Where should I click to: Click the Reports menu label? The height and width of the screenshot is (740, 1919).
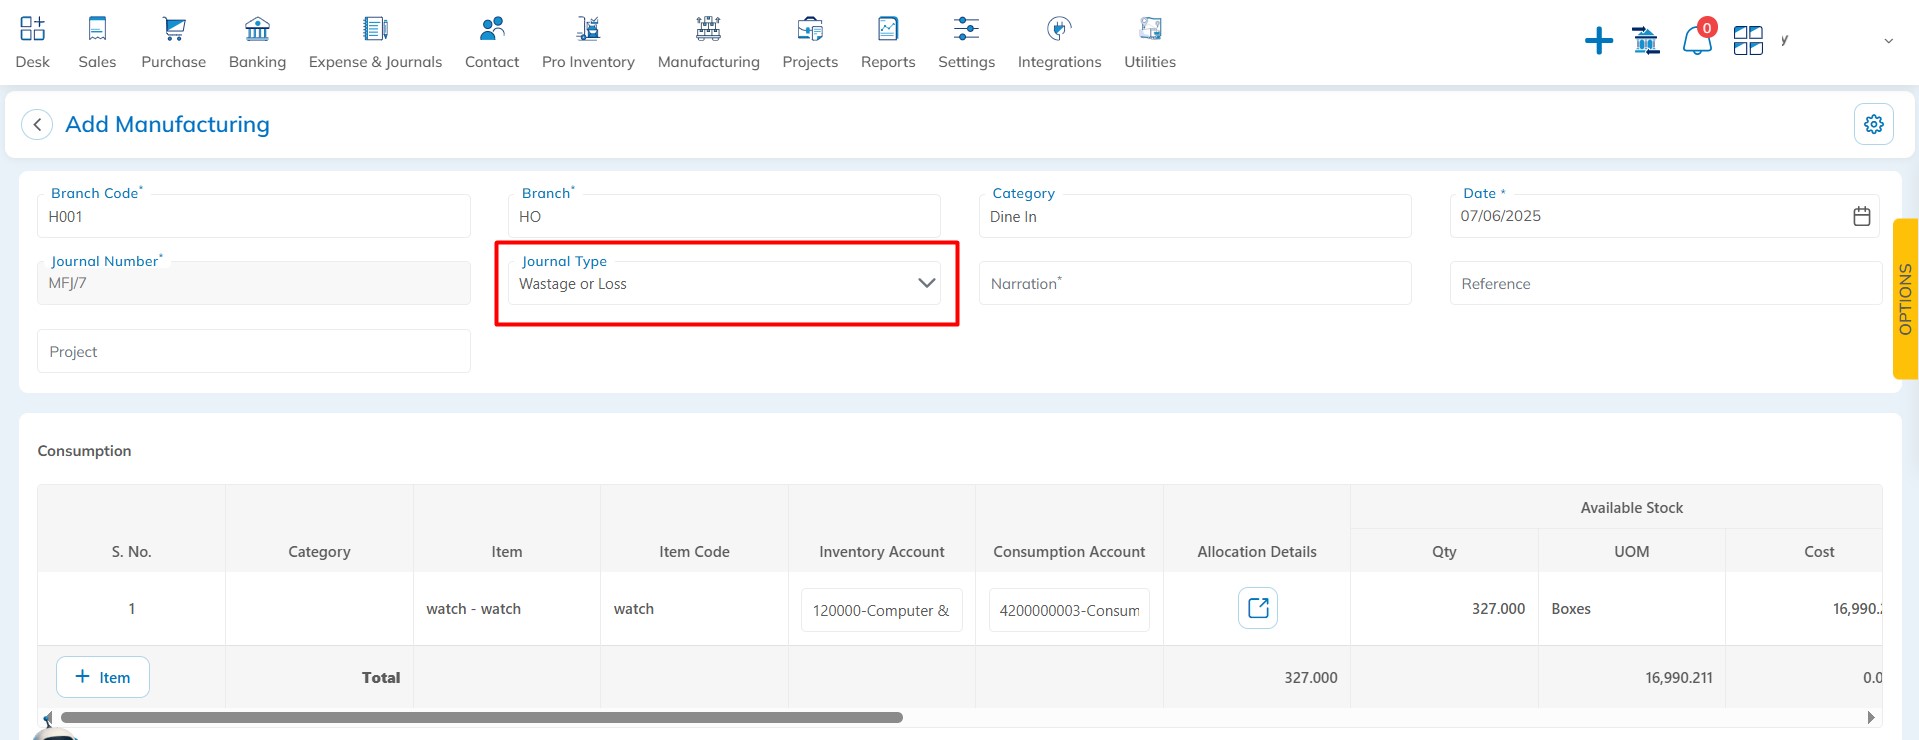pyautogui.click(x=888, y=62)
